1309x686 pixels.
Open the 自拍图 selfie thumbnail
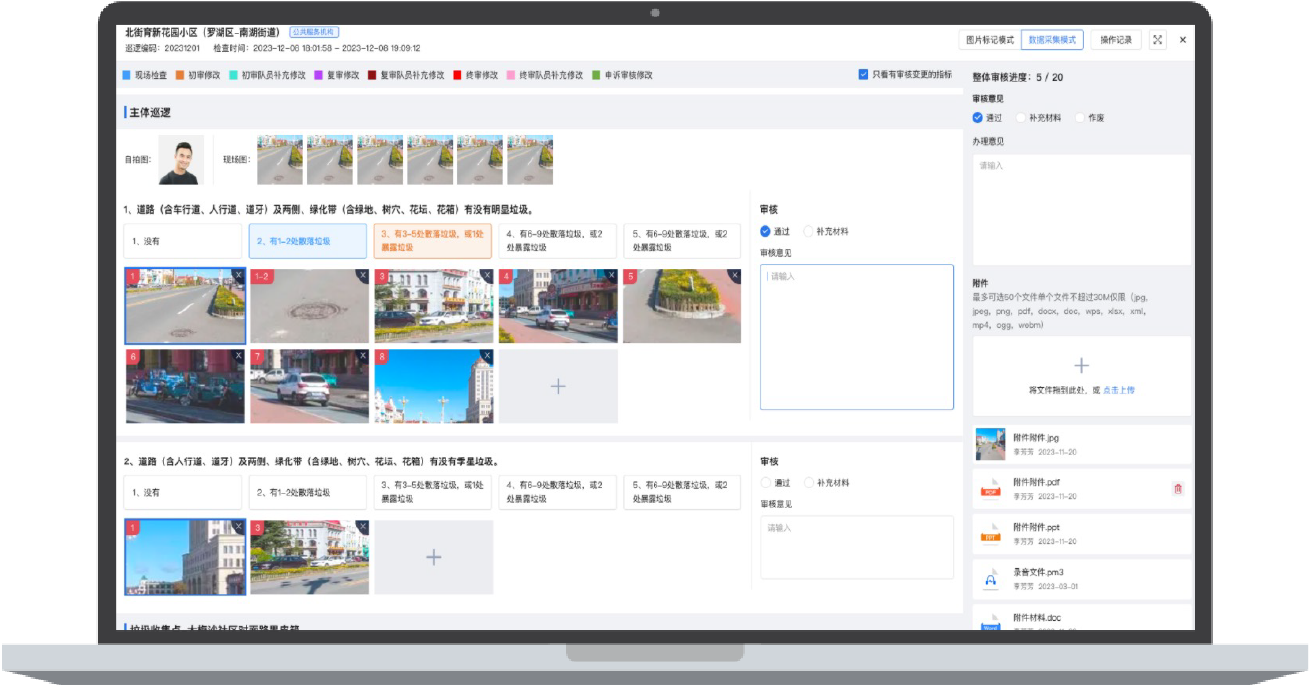[181, 160]
